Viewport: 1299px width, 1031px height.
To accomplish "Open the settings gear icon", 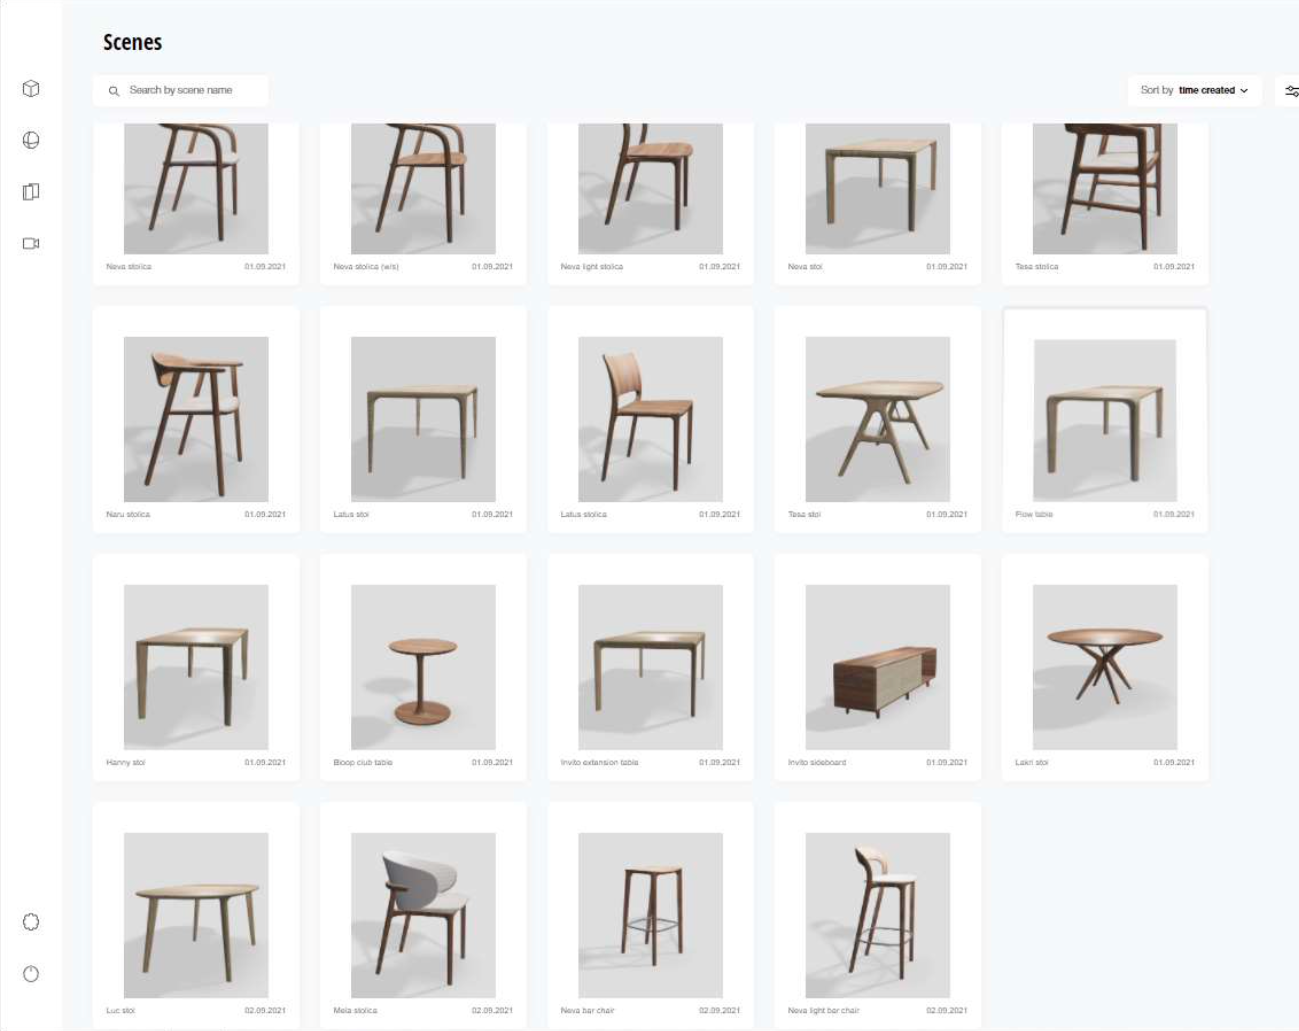I will (x=31, y=922).
